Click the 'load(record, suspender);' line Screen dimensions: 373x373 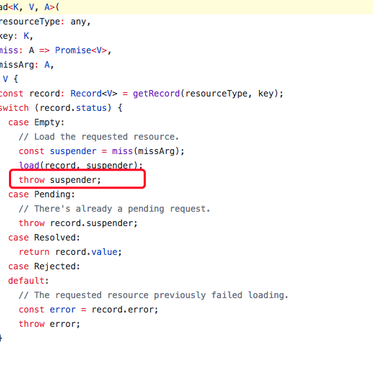[81, 165]
